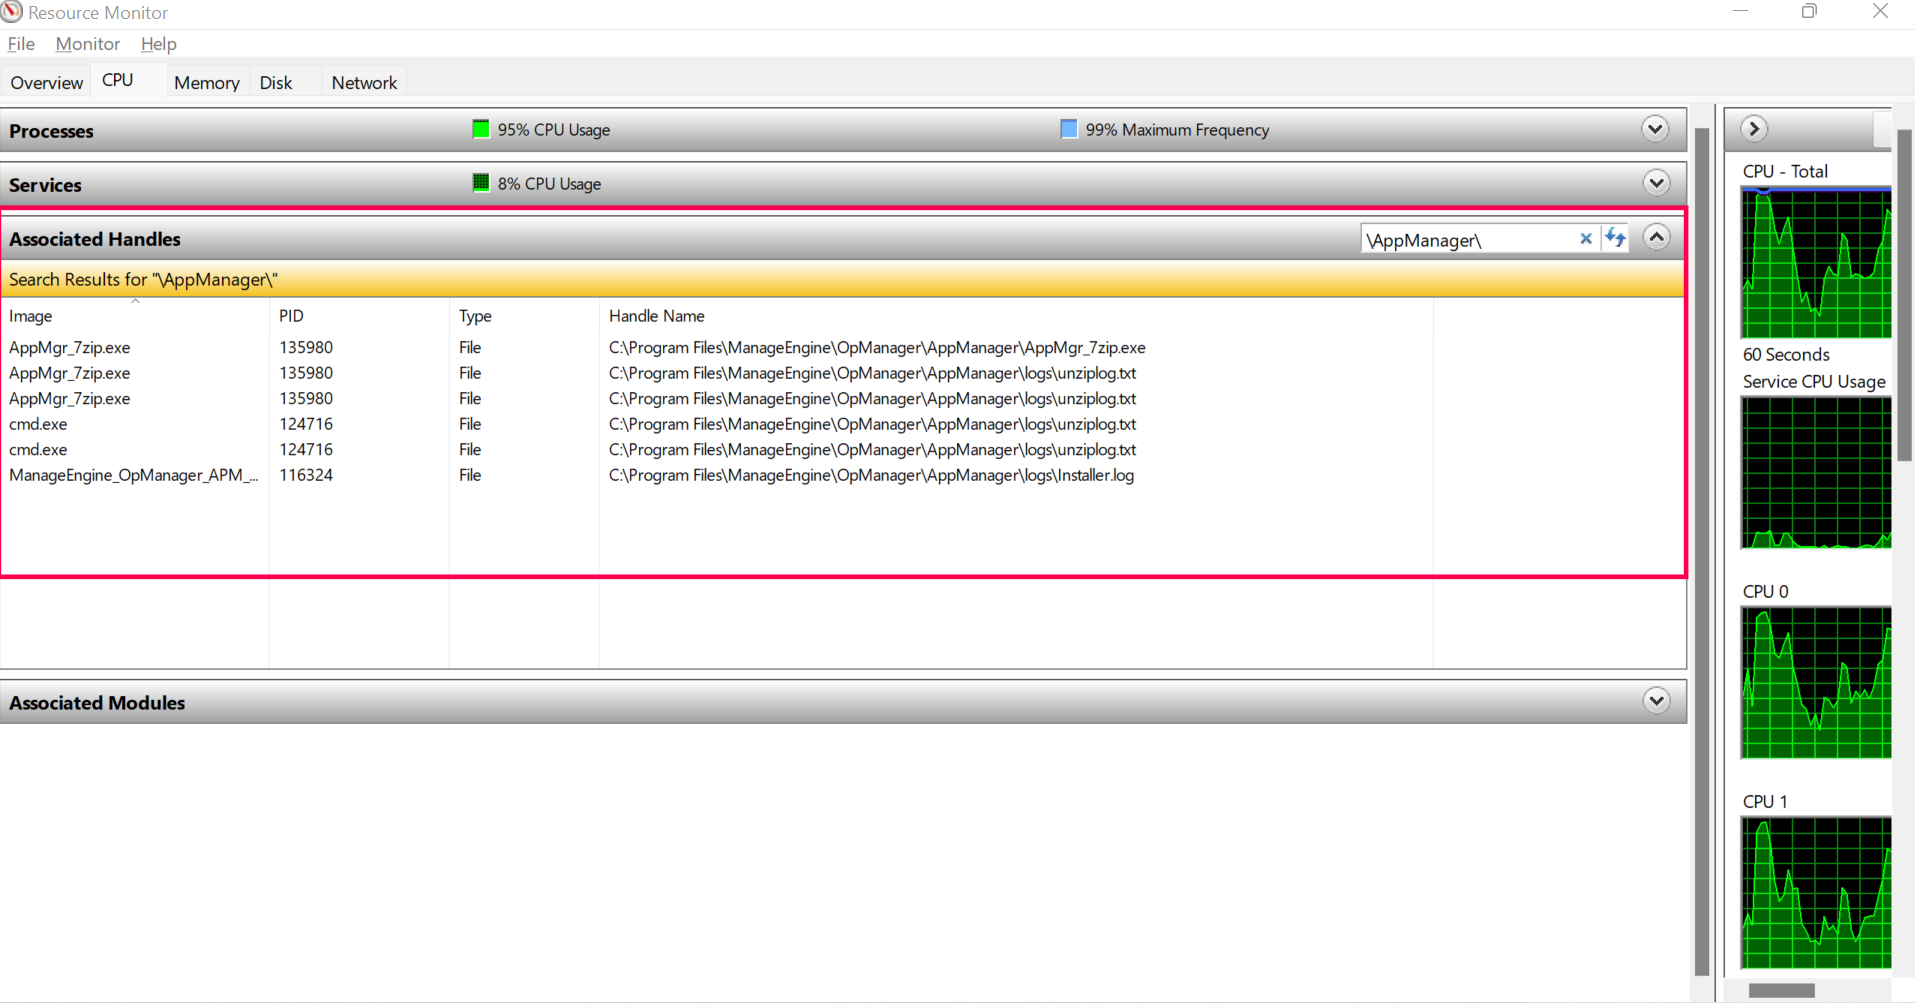Screen dimensions: 1915x1003
Task: Sort by the Handle Name column header
Action: pos(1016,316)
